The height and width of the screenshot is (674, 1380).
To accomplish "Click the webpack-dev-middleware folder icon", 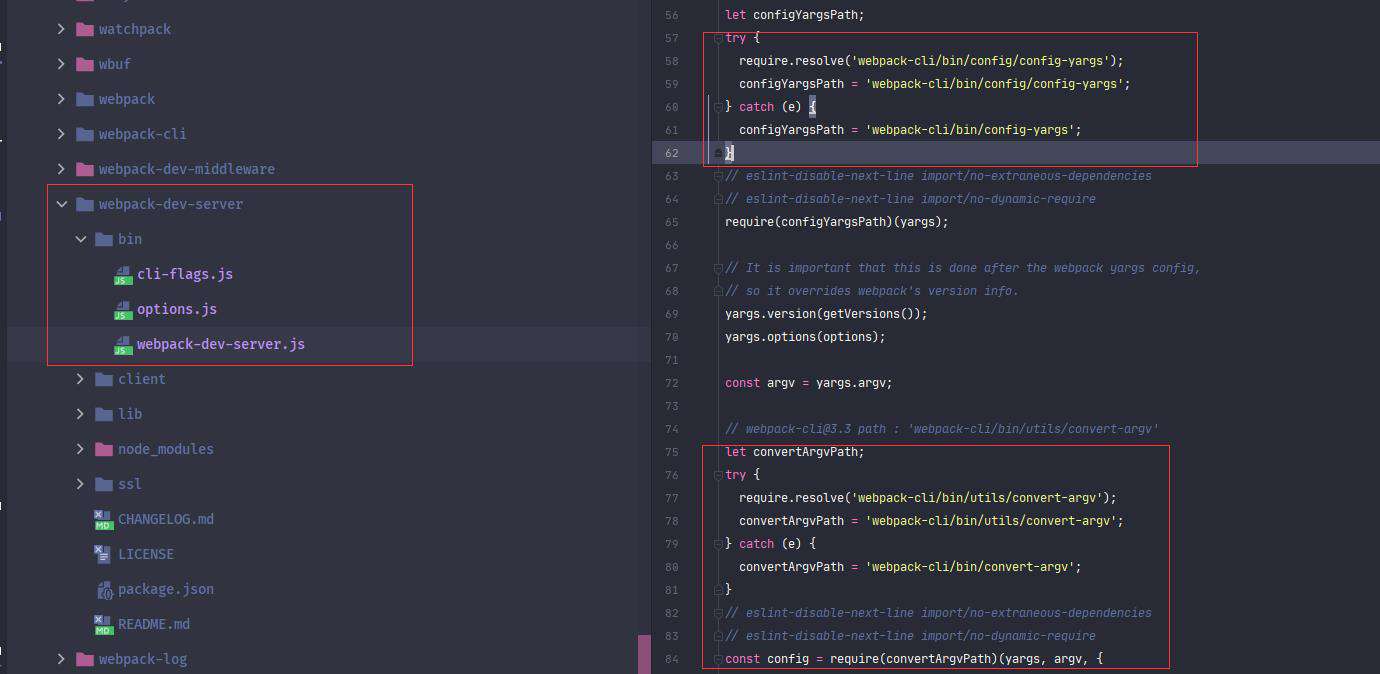I will click(x=84, y=169).
